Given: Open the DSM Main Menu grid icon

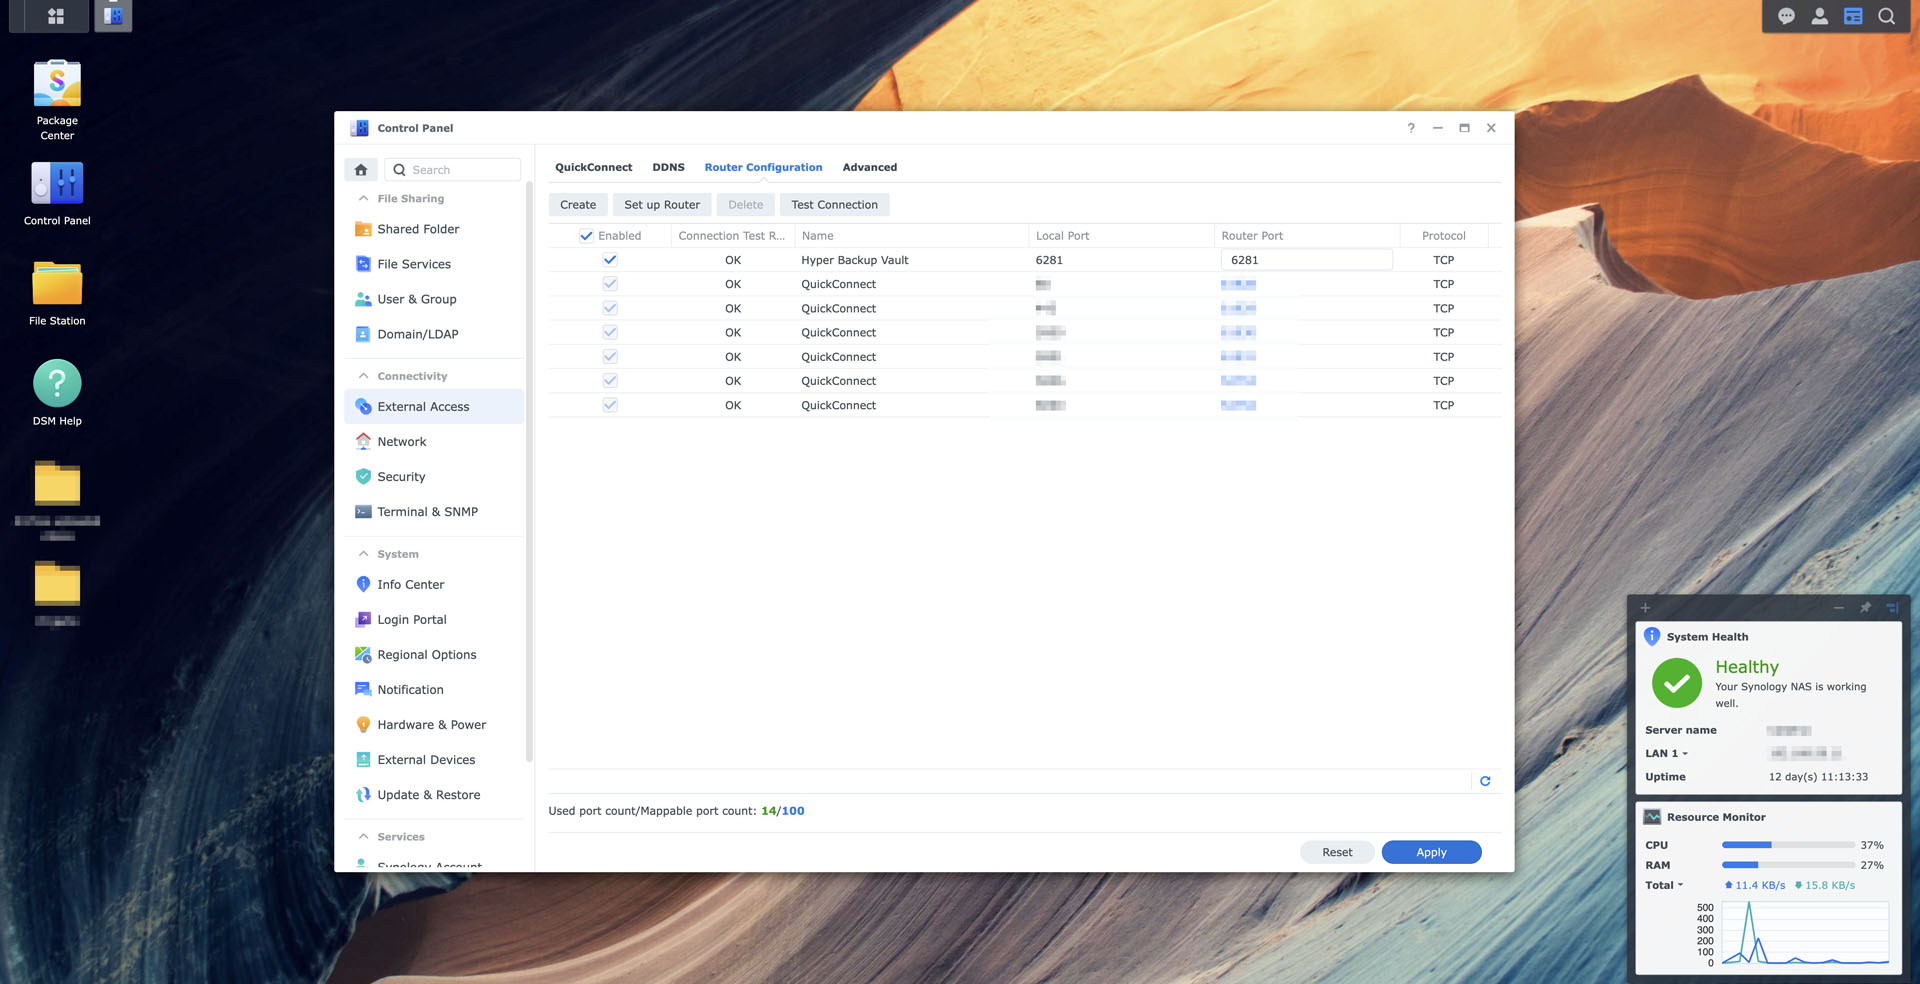Looking at the screenshot, I should pyautogui.click(x=56, y=16).
